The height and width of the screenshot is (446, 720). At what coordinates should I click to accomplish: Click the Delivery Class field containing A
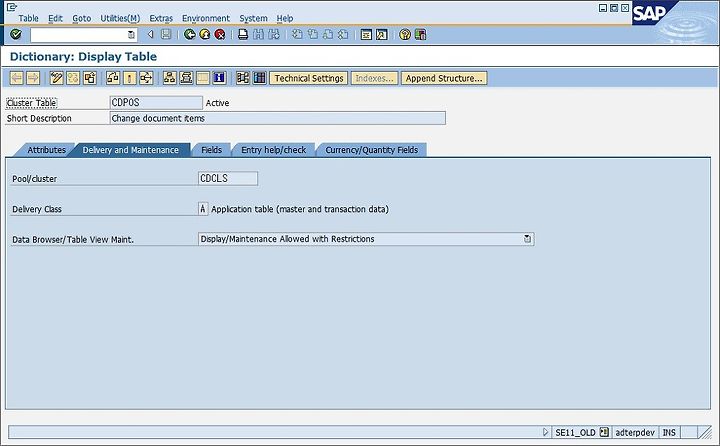(202, 209)
